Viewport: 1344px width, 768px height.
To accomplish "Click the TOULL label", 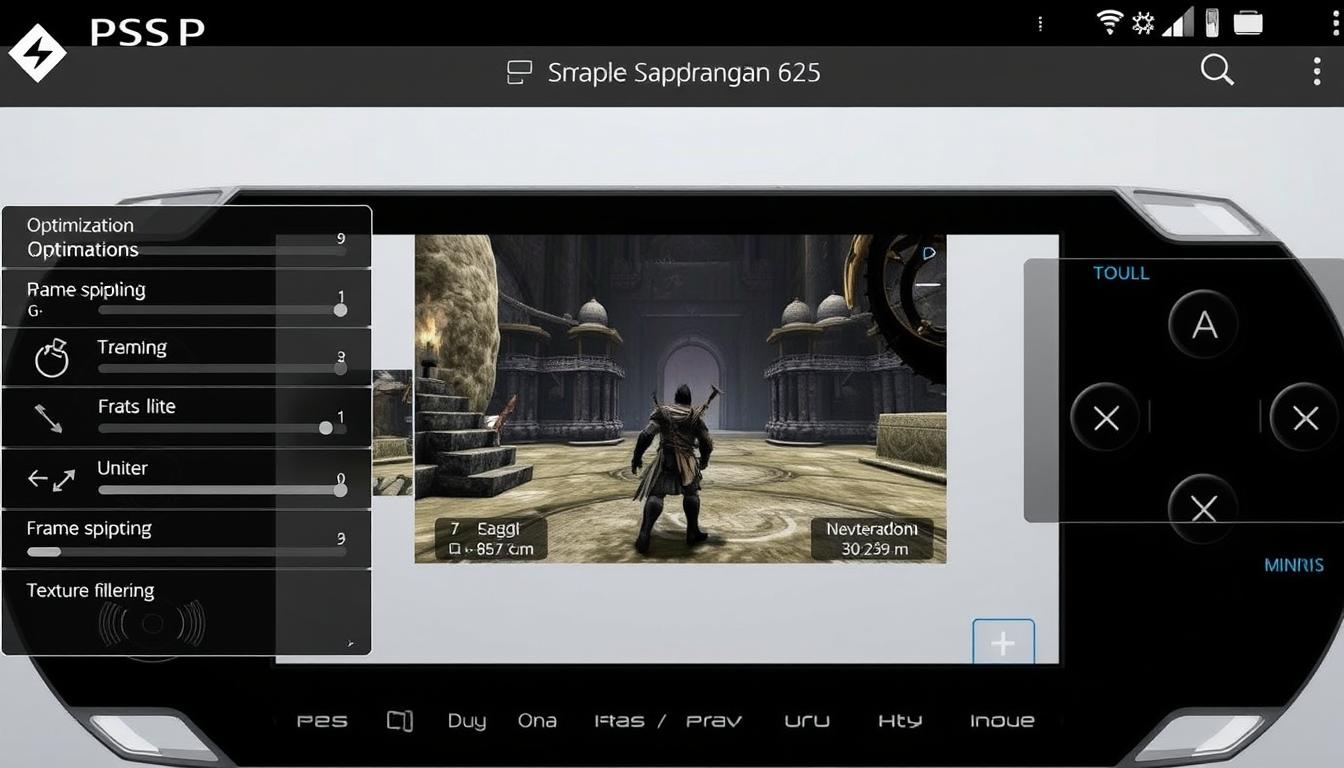I will tap(1121, 273).
